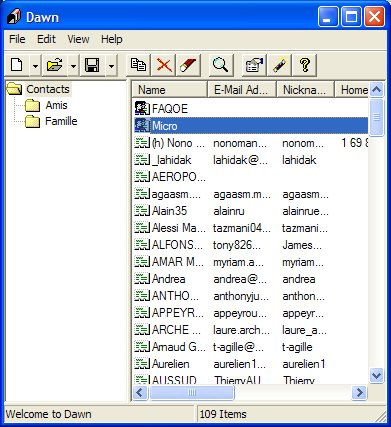Screen dimensions: 391x427
Task: Click the t-agille nickname cell
Action: click(x=297, y=347)
